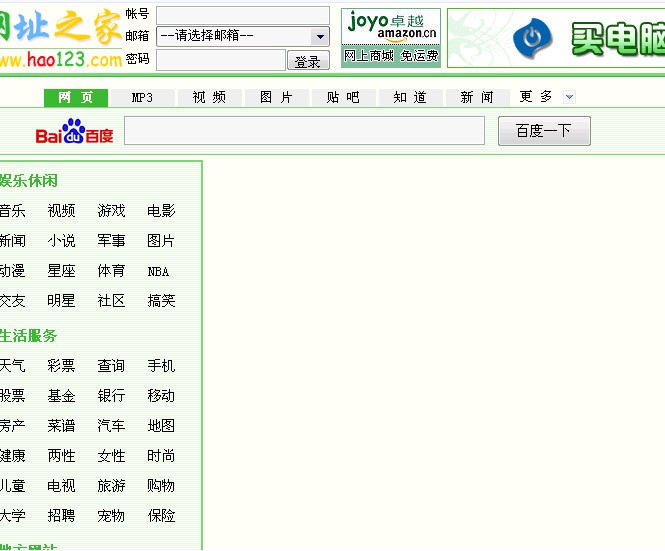This screenshot has width=665, height=551.
Task: Open the 地图 link
Action: [x=161, y=425]
